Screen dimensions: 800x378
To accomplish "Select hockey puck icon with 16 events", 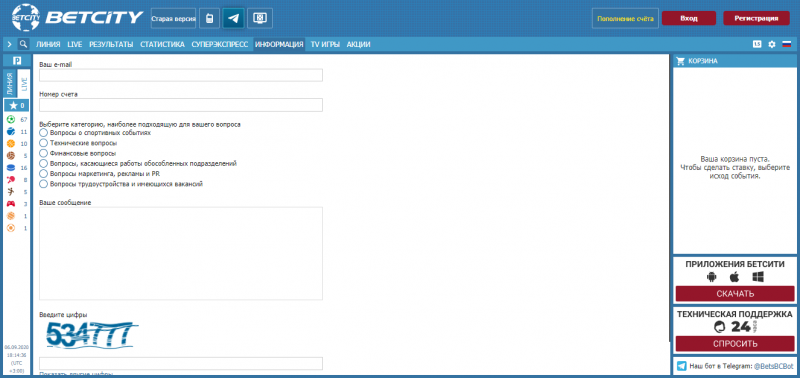I will [x=11, y=168].
